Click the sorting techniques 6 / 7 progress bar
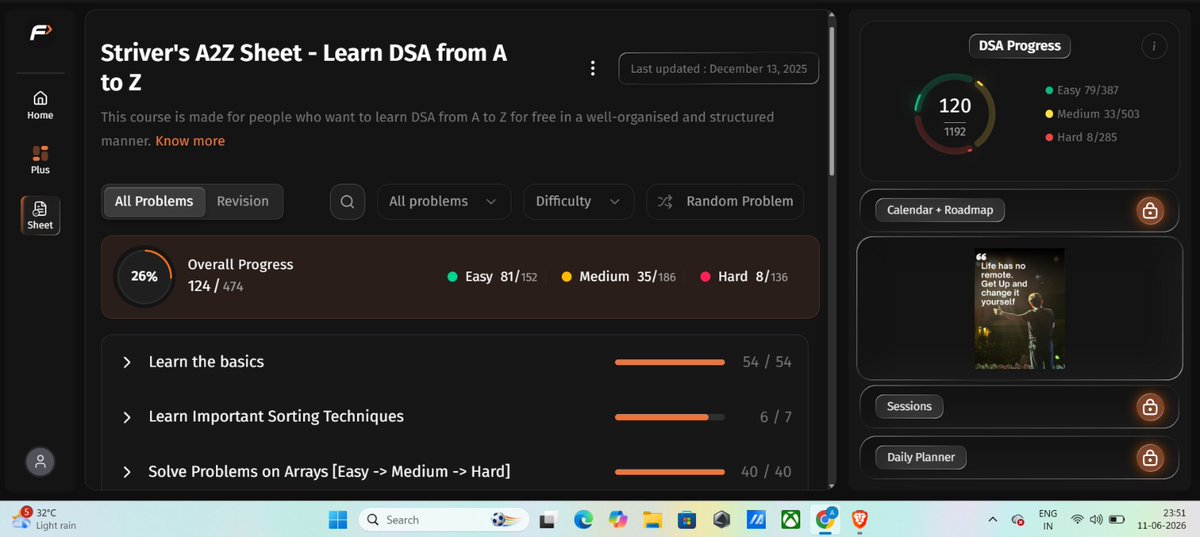The width and height of the screenshot is (1200, 537). coord(670,417)
